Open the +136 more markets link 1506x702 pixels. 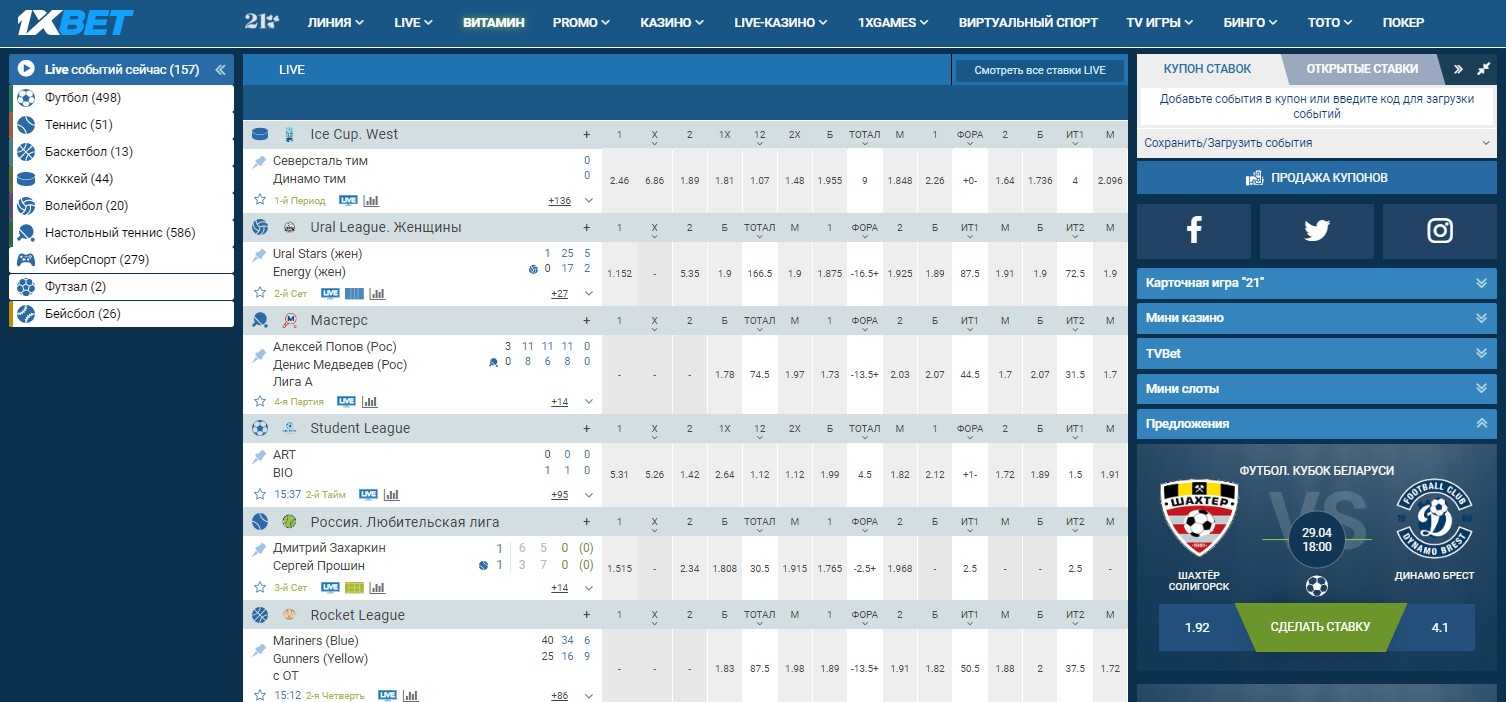(x=560, y=201)
